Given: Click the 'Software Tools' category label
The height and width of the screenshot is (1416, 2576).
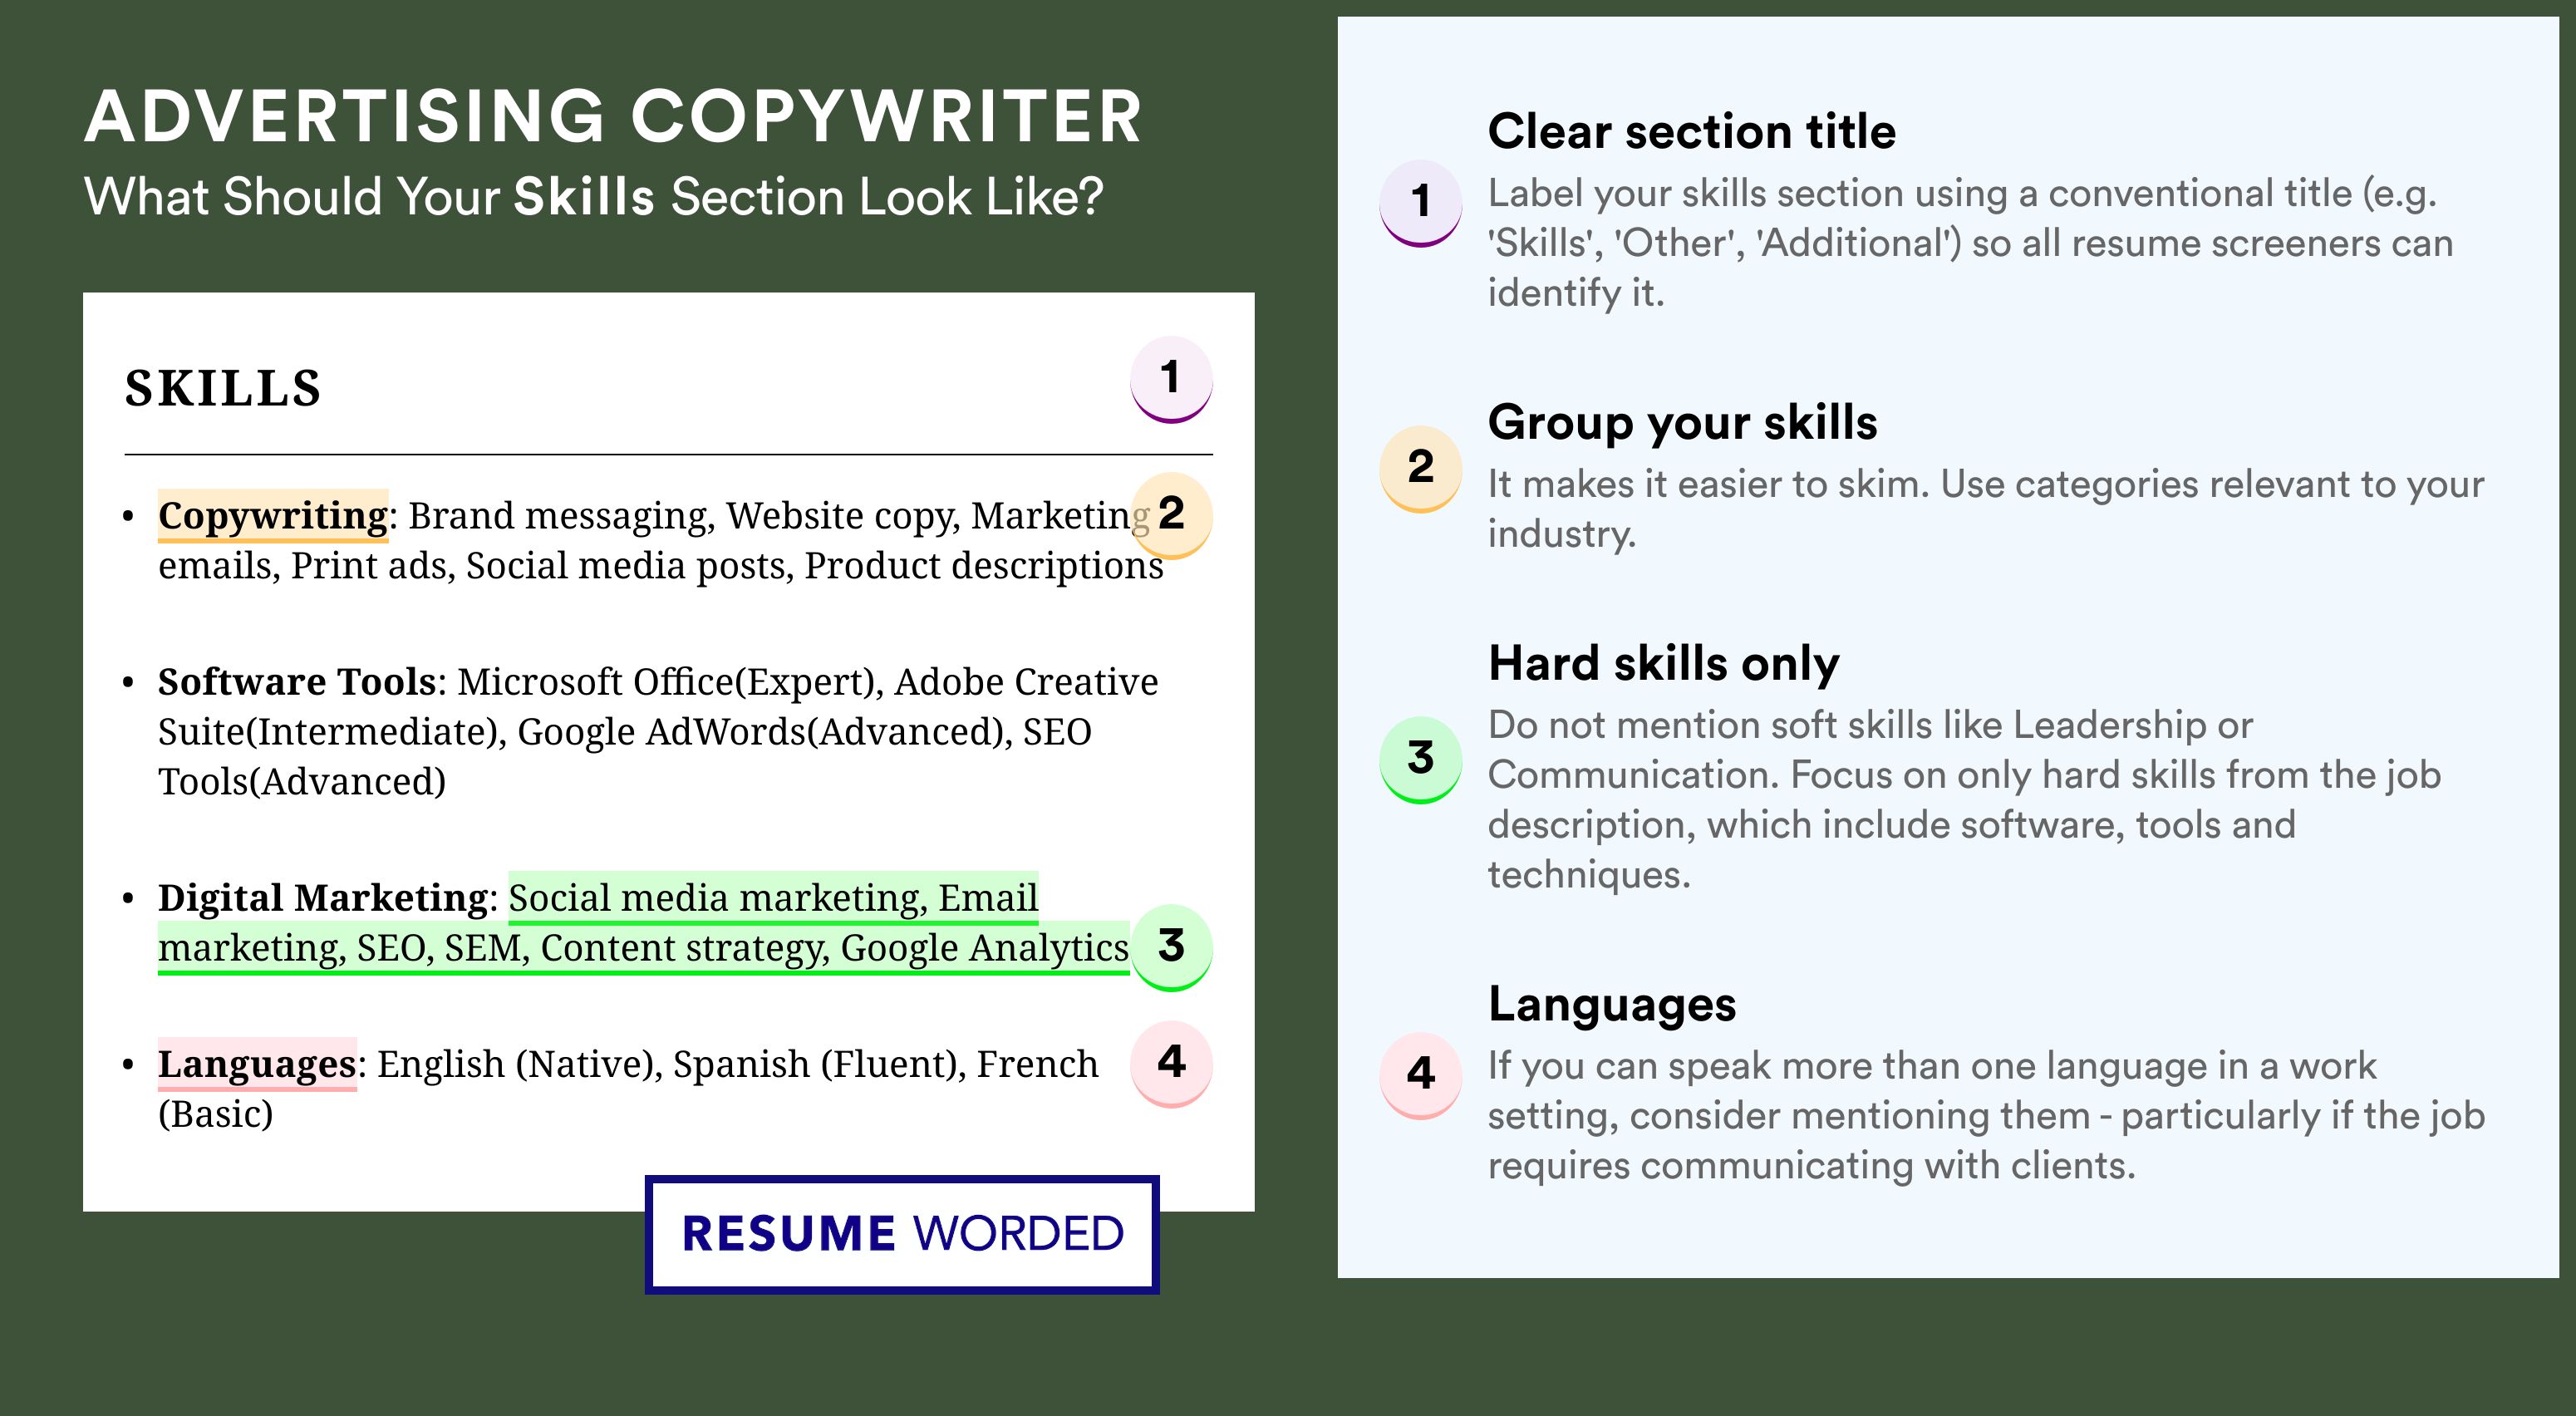Looking at the screenshot, I should [x=297, y=682].
